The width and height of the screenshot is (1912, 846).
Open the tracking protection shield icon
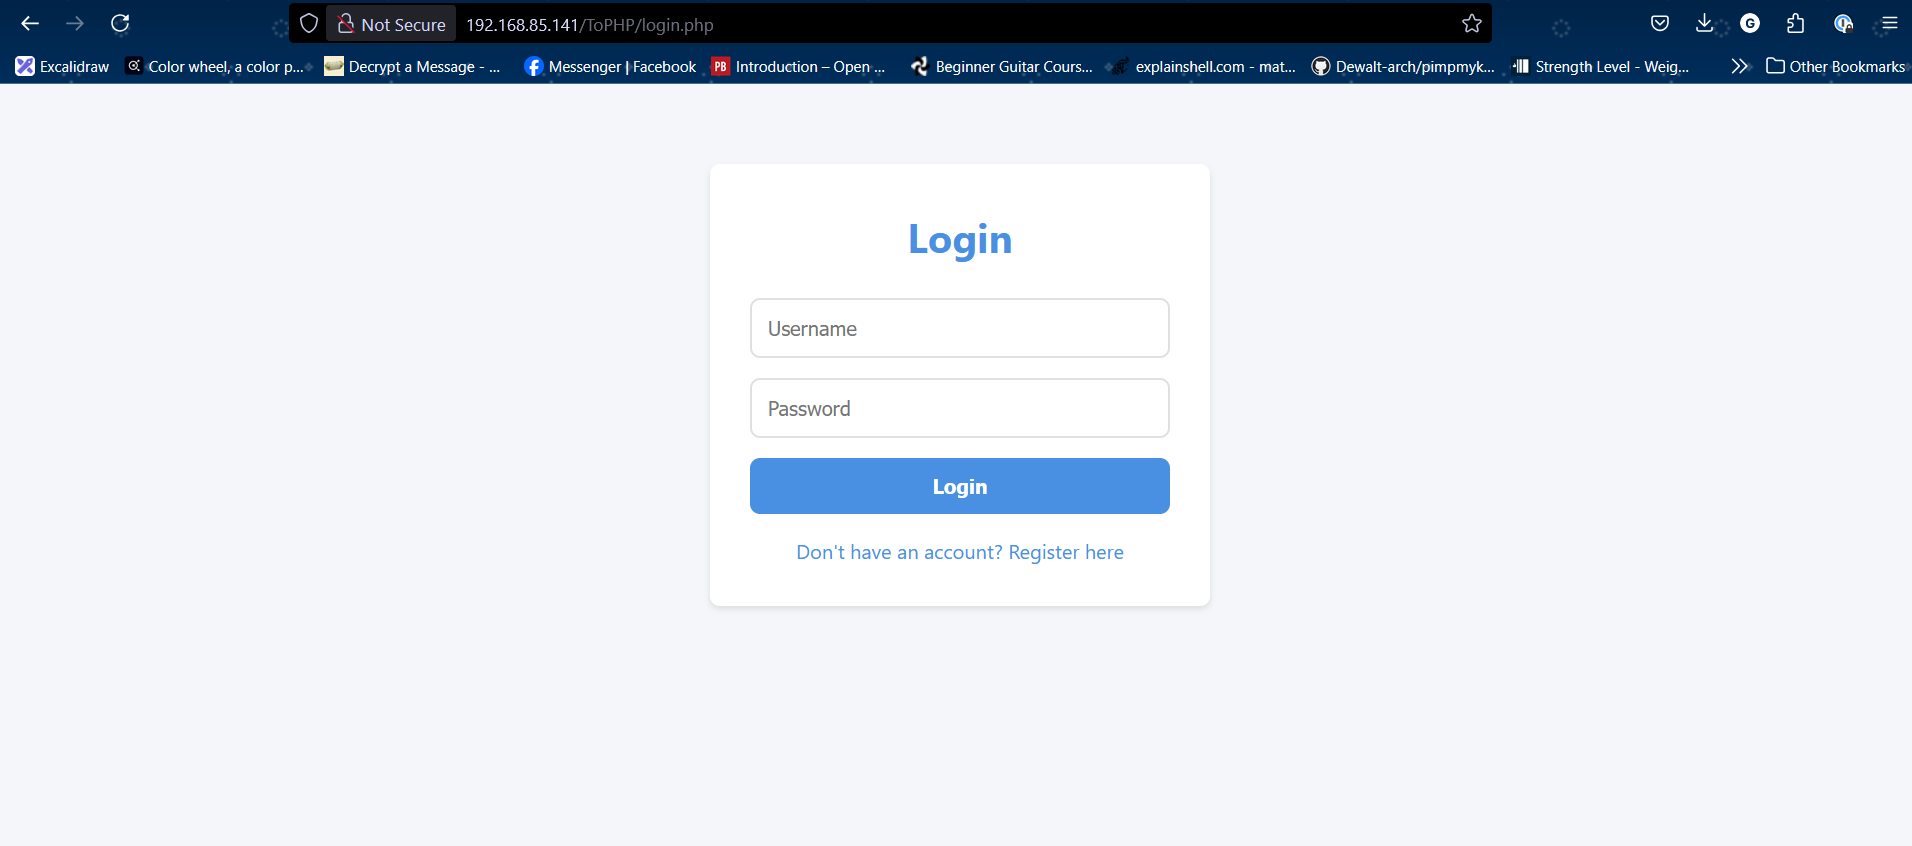(x=309, y=23)
